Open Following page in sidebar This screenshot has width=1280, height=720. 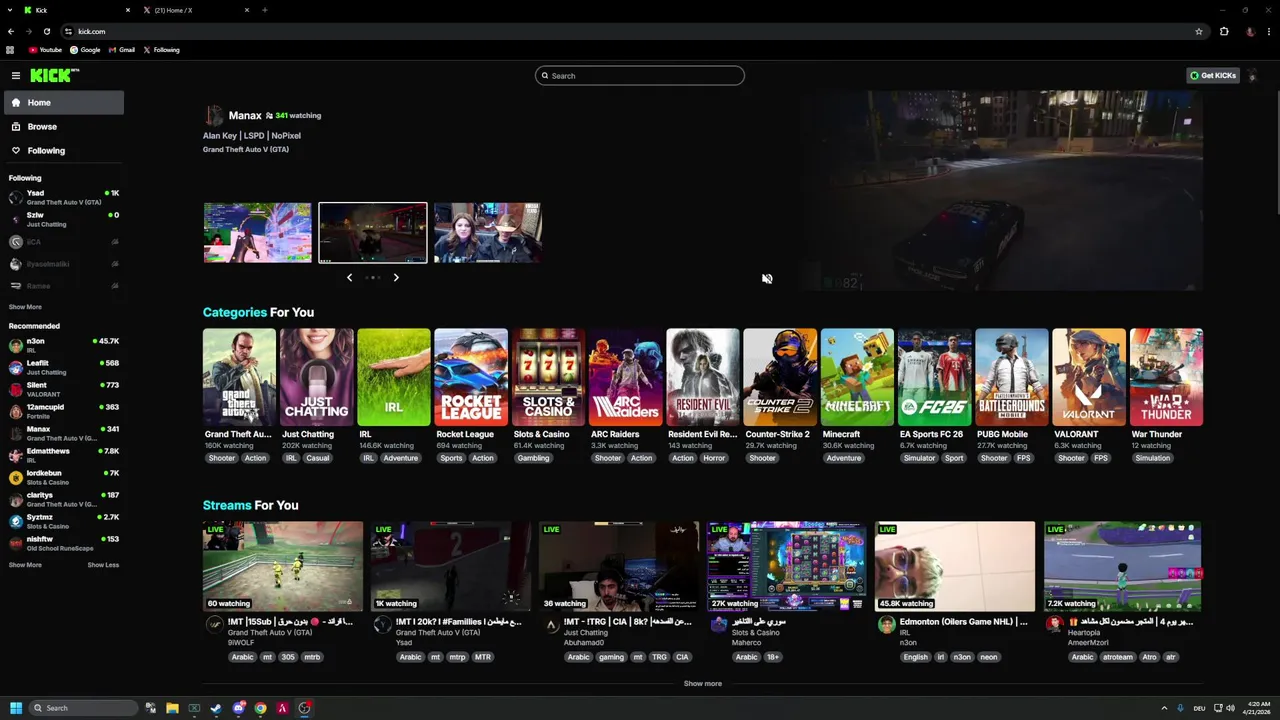(64, 150)
